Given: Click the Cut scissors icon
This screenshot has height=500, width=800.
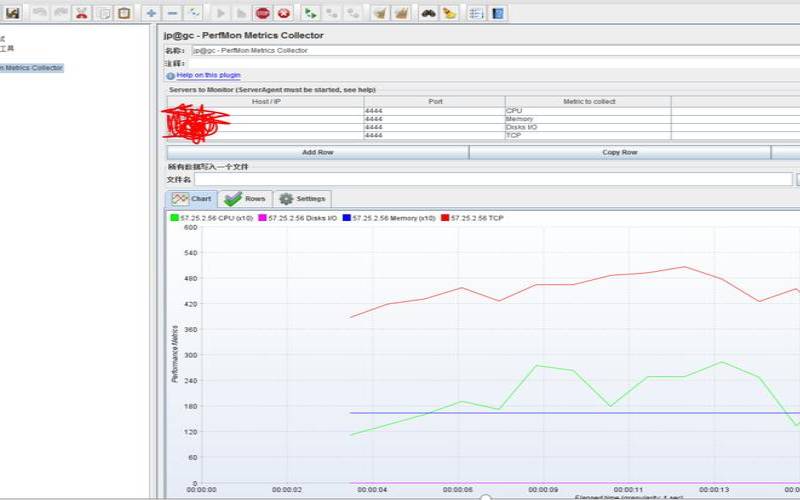Looking at the screenshot, I should [82, 13].
